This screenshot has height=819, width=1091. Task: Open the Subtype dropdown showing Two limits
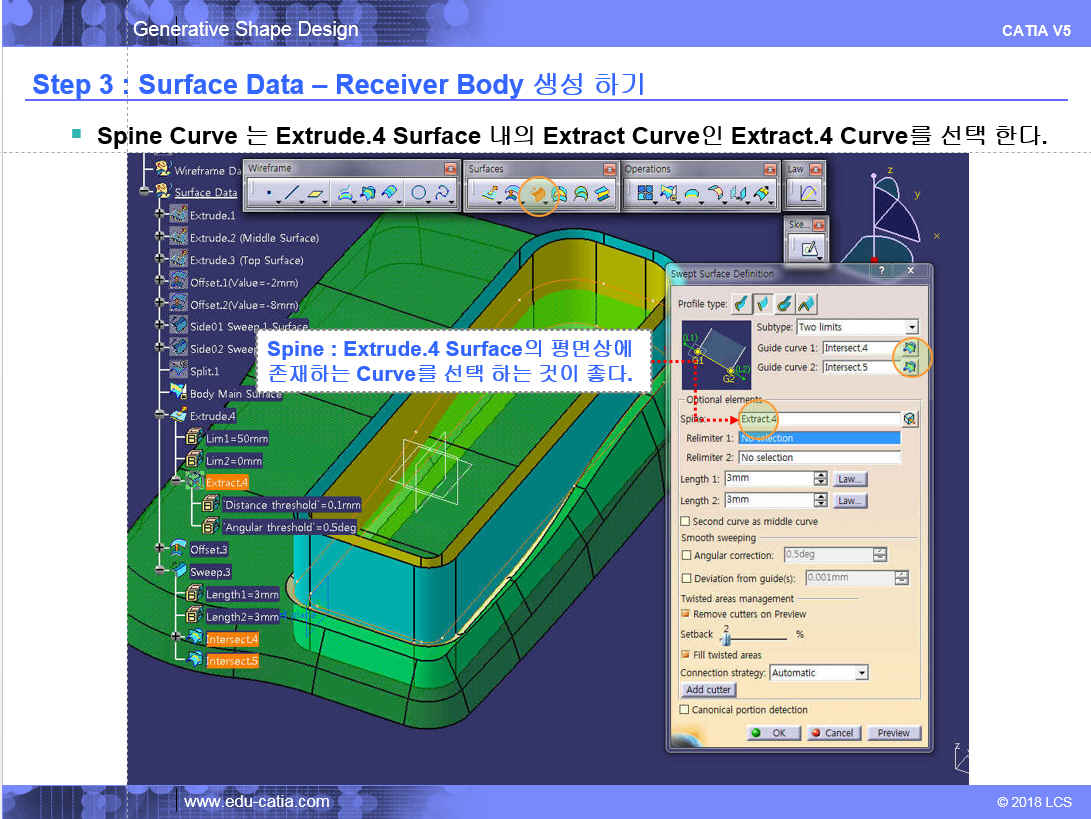[911, 327]
